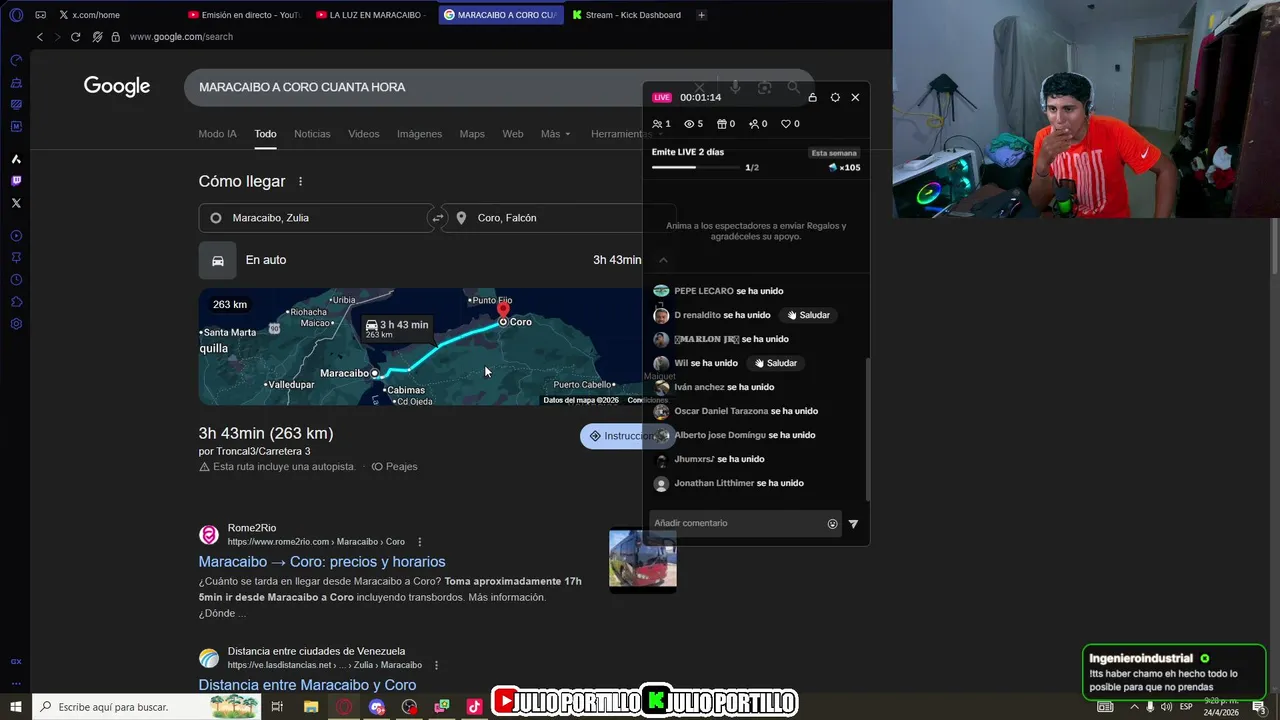Viewport: 1280px width, 720px height.
Task: Open File Explorer from the taskbar
Action: pyautogui.click(x=311, y=707)
